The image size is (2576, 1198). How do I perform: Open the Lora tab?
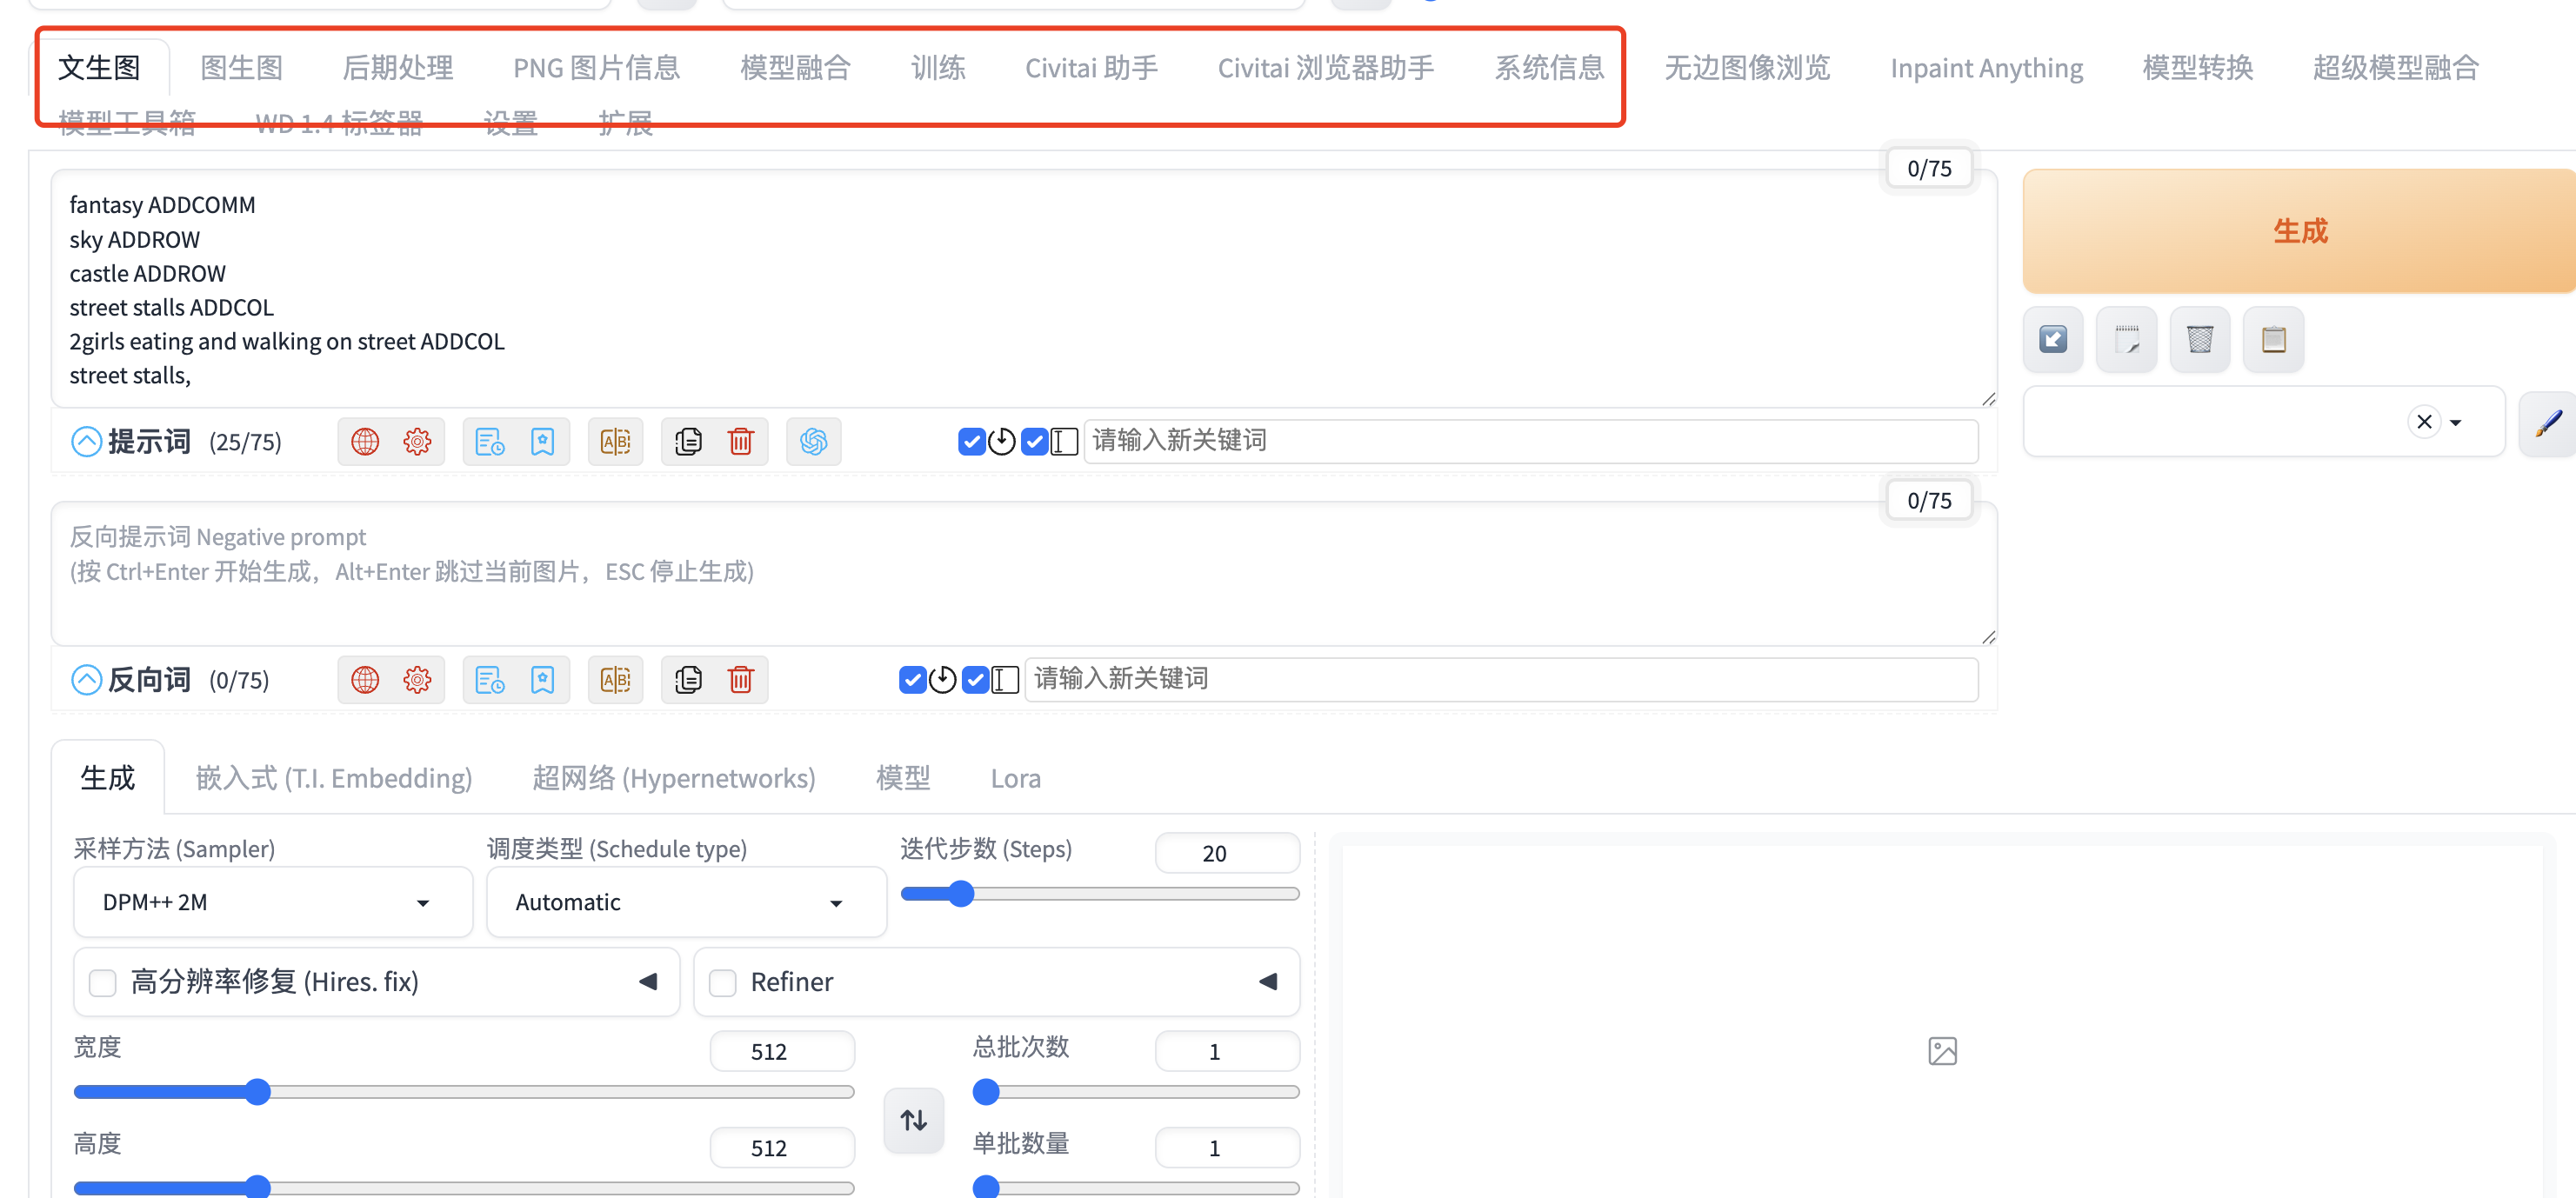click(1015, 778)
